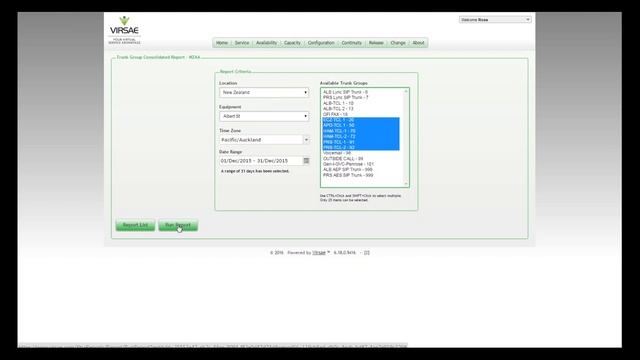
Task: Click scroll-down arrow of trunk groups list
Action: click(406, 184)
